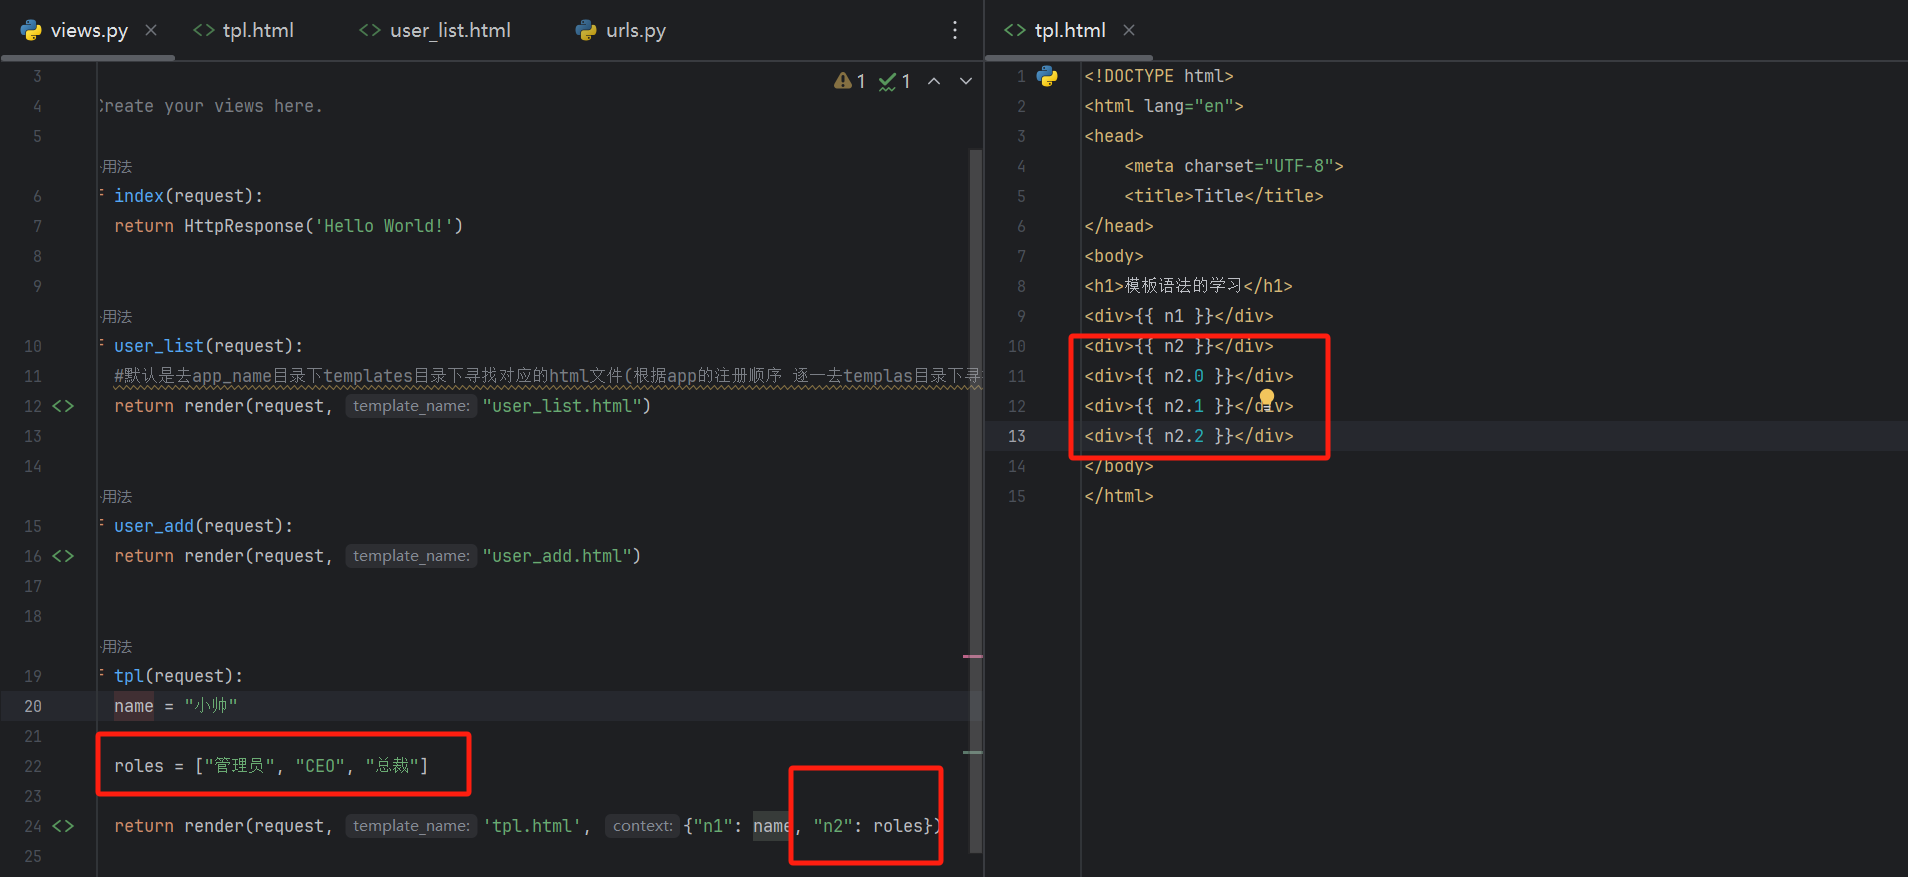Click the "user_list.html" string on line 12
This screenshot has width=1908, height=877.
point(562,406)
